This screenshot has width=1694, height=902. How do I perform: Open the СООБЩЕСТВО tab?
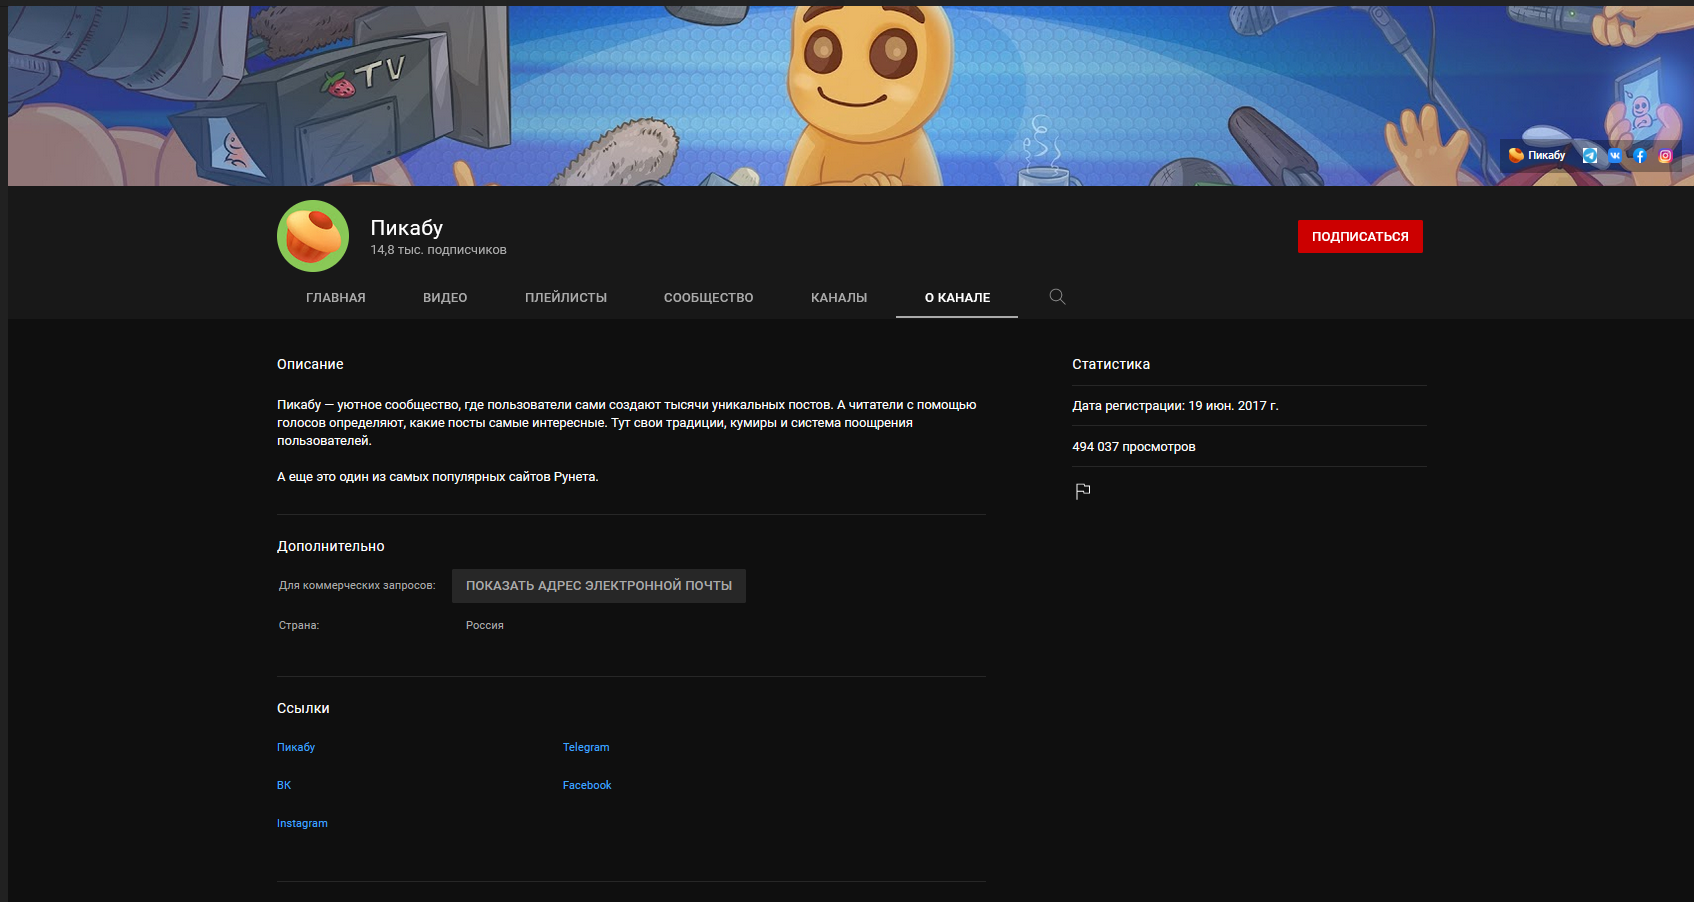pos(709,298)
